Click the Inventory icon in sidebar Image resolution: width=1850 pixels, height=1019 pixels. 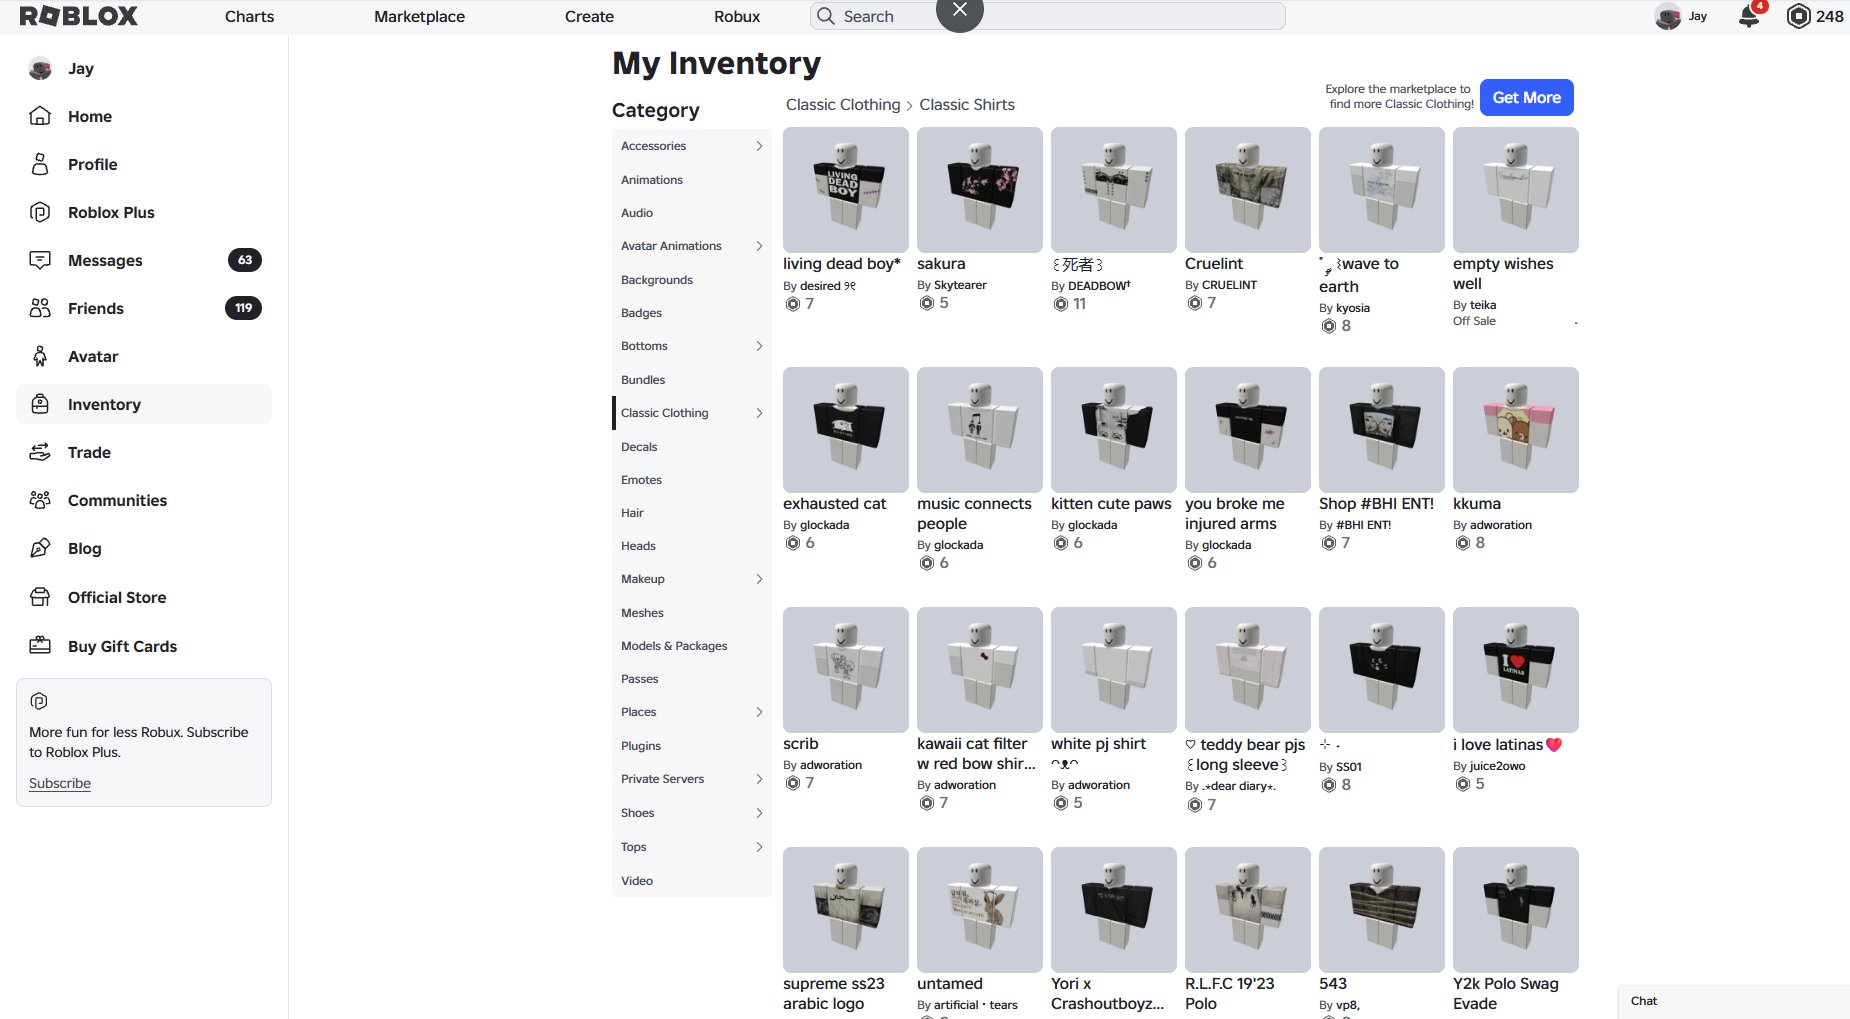(x=40, y=404)
